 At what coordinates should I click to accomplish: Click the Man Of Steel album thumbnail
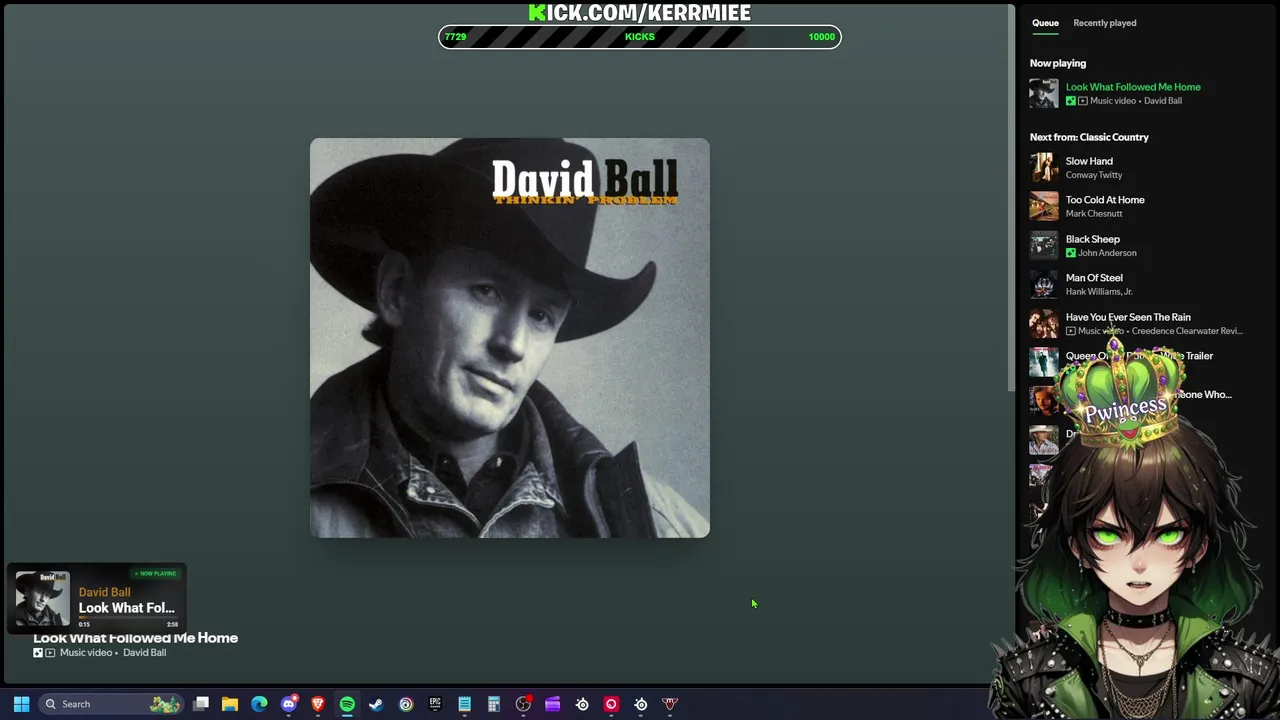[1044, 284]
